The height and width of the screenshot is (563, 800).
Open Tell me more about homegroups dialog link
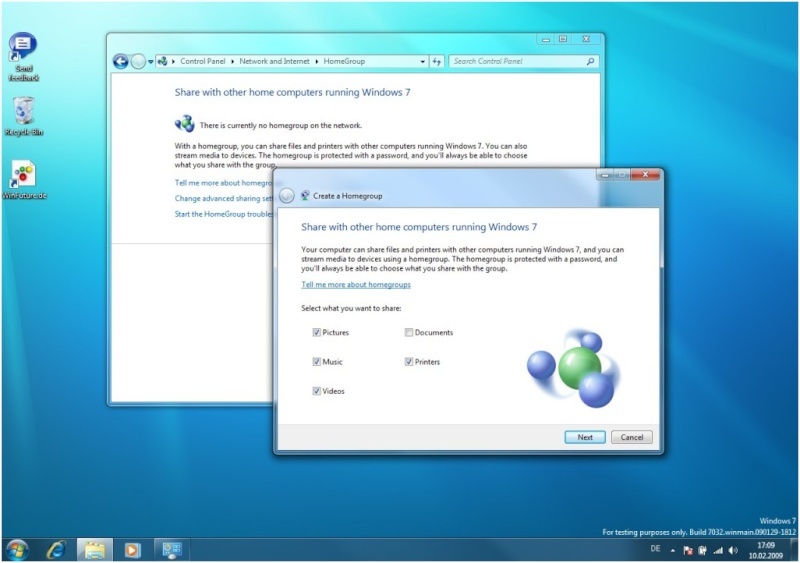coord(356,285)
